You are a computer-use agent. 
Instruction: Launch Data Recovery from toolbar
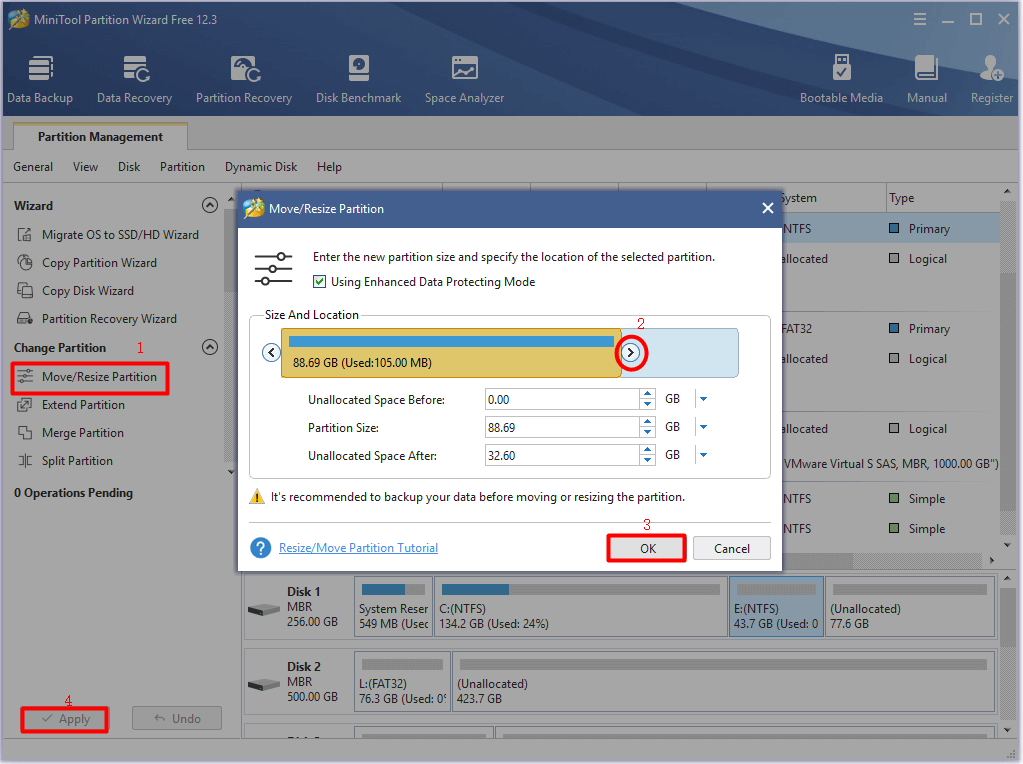[x=134, y=79]
